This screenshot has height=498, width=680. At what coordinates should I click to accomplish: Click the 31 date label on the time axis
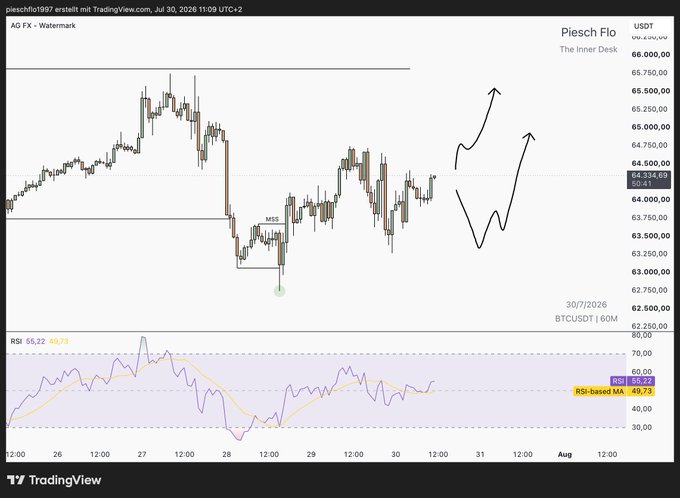click(480, 454)
